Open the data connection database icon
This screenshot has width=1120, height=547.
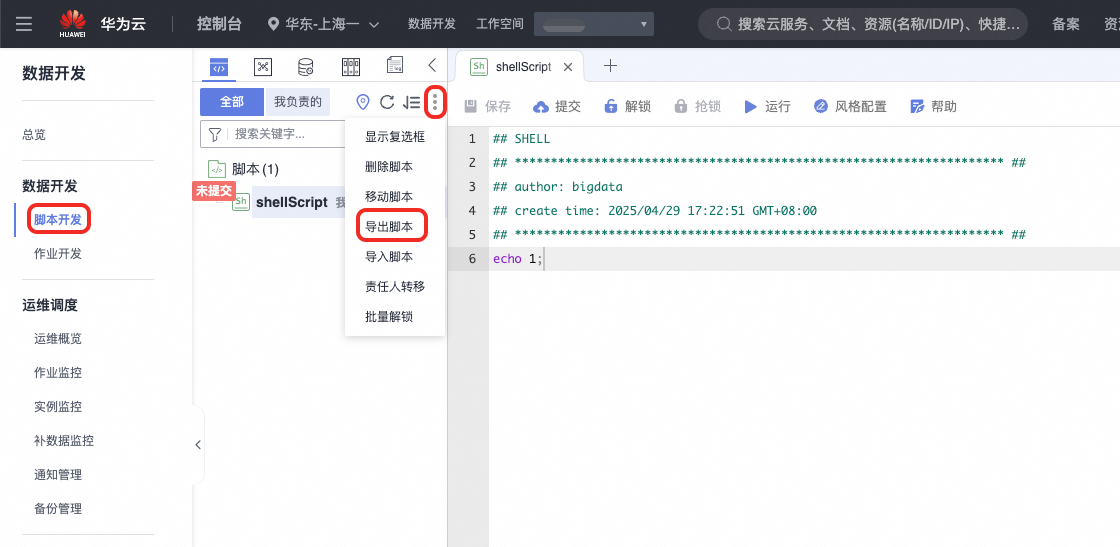[306, 67]
